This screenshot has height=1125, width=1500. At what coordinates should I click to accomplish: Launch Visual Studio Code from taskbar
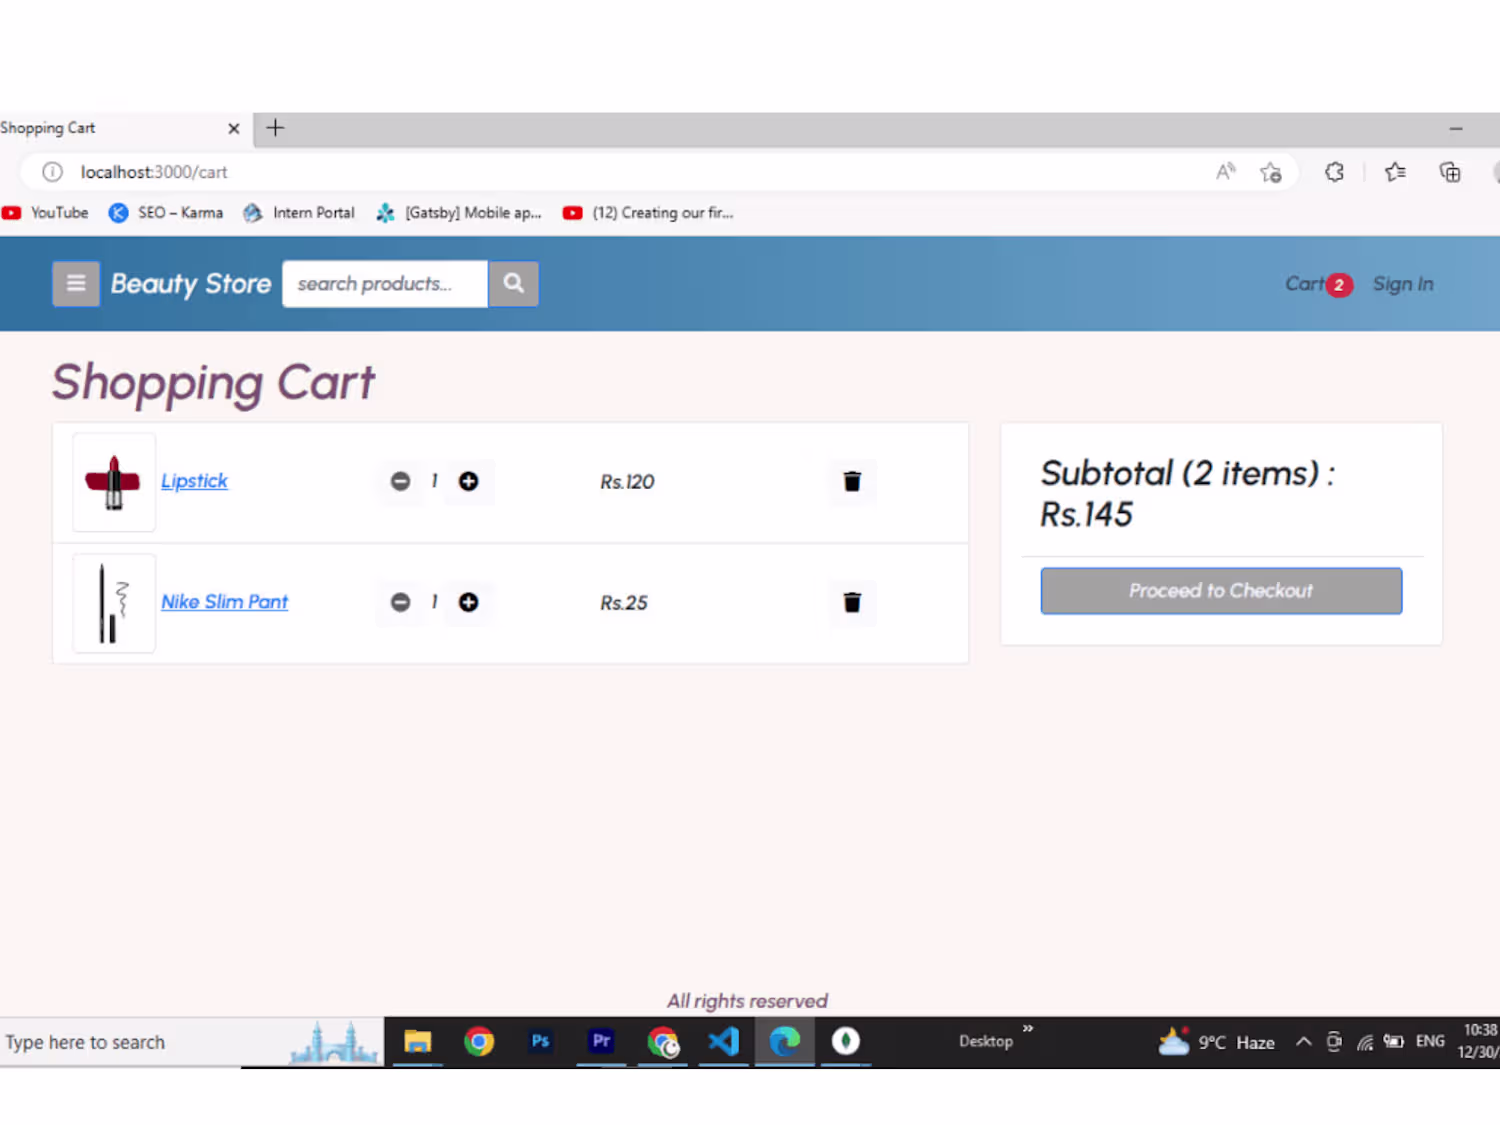[x=724, y=1042]
